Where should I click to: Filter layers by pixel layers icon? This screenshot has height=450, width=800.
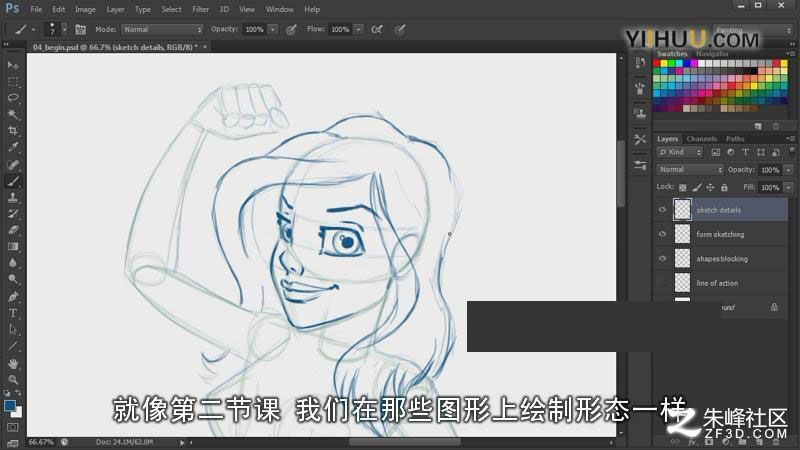(716, 152)
